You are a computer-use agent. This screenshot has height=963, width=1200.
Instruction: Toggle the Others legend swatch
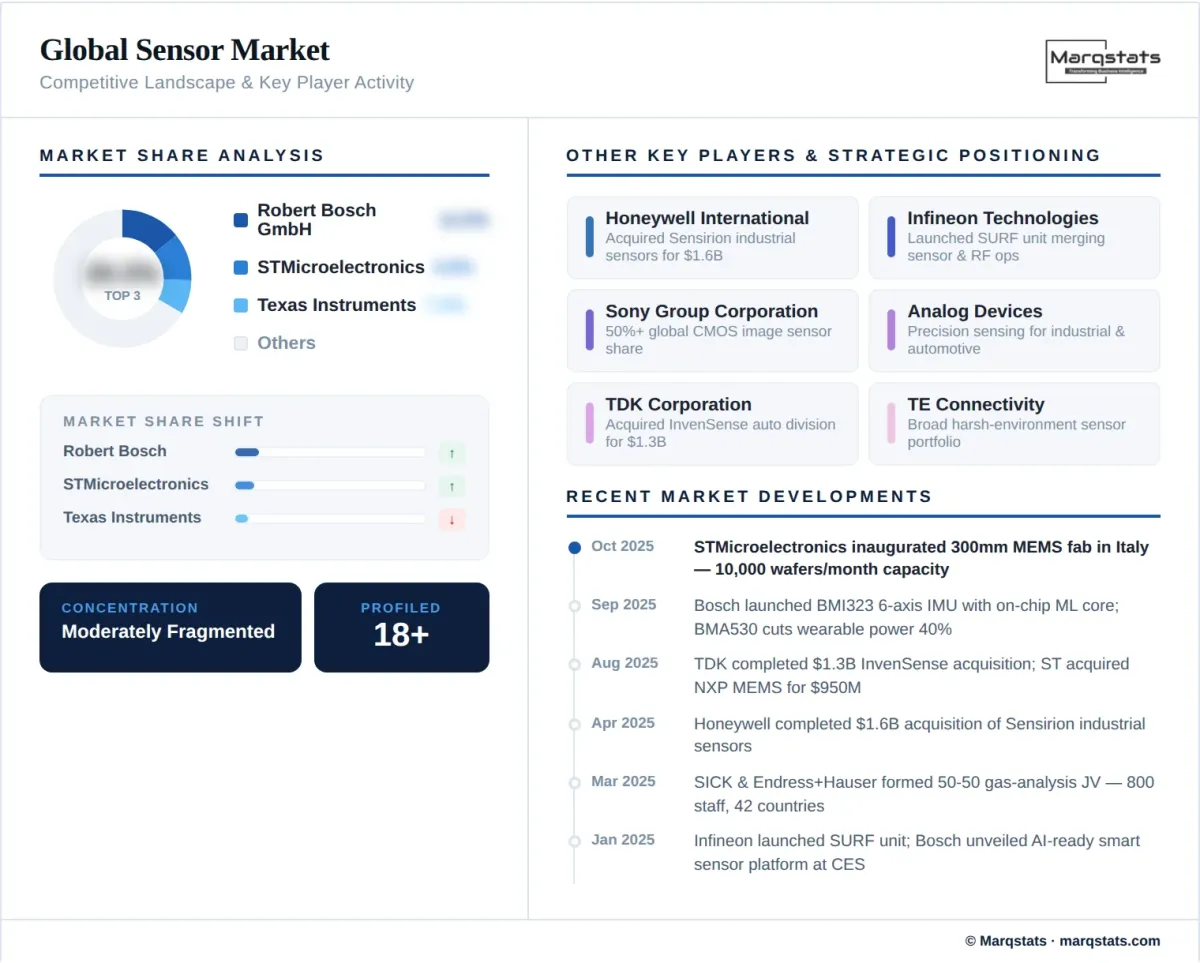click(x=241, y=344)
